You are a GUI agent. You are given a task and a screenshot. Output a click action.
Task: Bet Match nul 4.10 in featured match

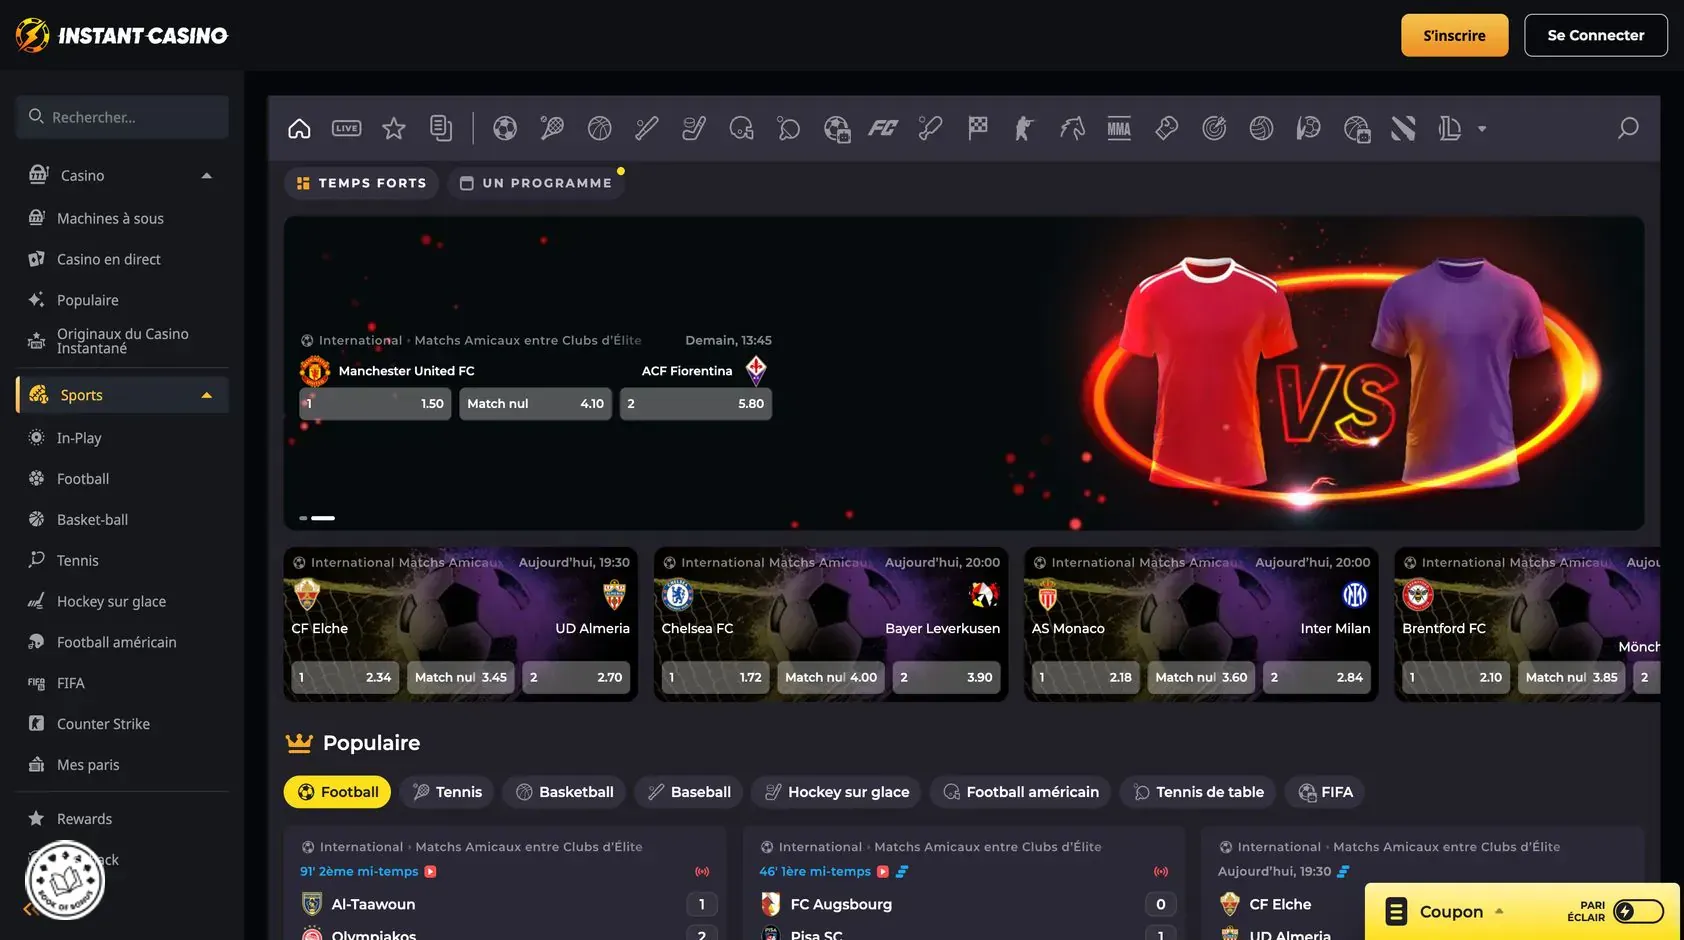point(535,404)
